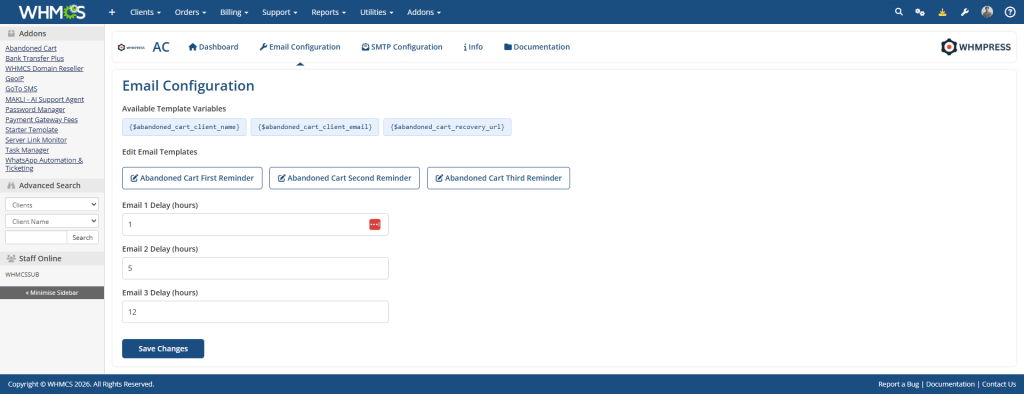Click {$abandoned_cart_client_email} variable tag
Screen dimensions: 1024x394
315,127
